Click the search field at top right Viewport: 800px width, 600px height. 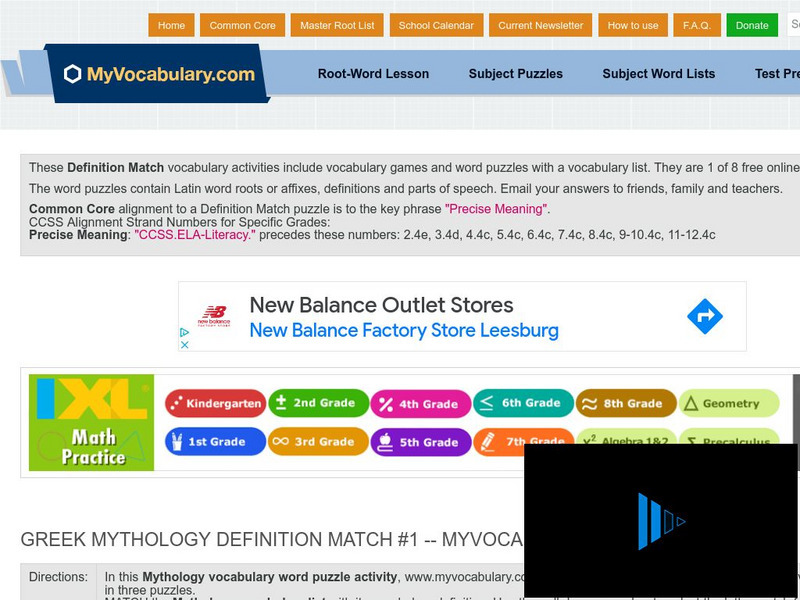(793, 25)
